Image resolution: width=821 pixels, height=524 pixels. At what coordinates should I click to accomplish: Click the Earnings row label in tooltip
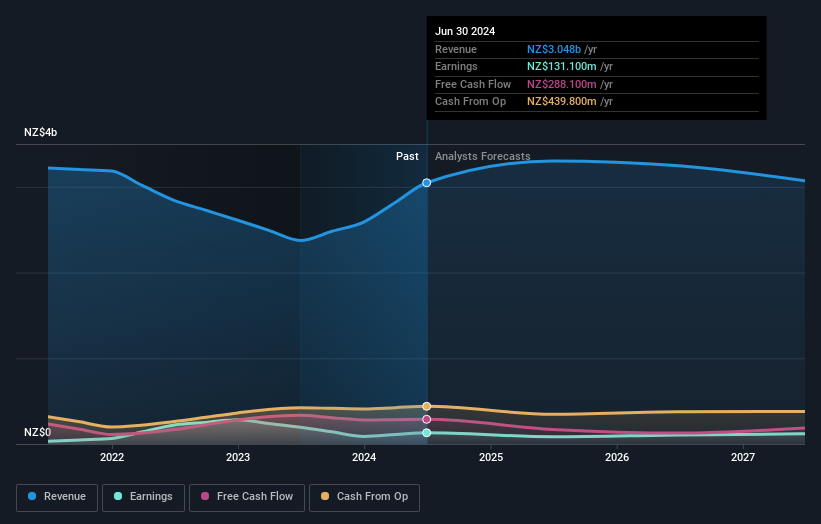tap(456, 66)
